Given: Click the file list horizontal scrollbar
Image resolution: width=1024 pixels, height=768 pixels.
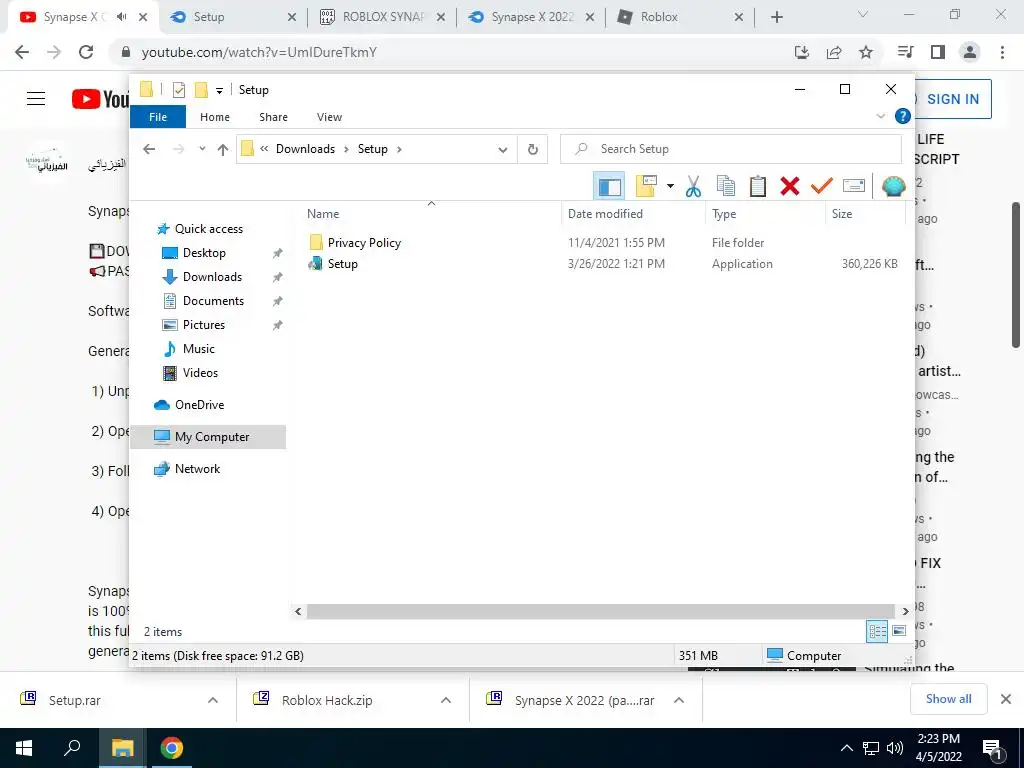Looking at the screenshot, I should 600,611.
